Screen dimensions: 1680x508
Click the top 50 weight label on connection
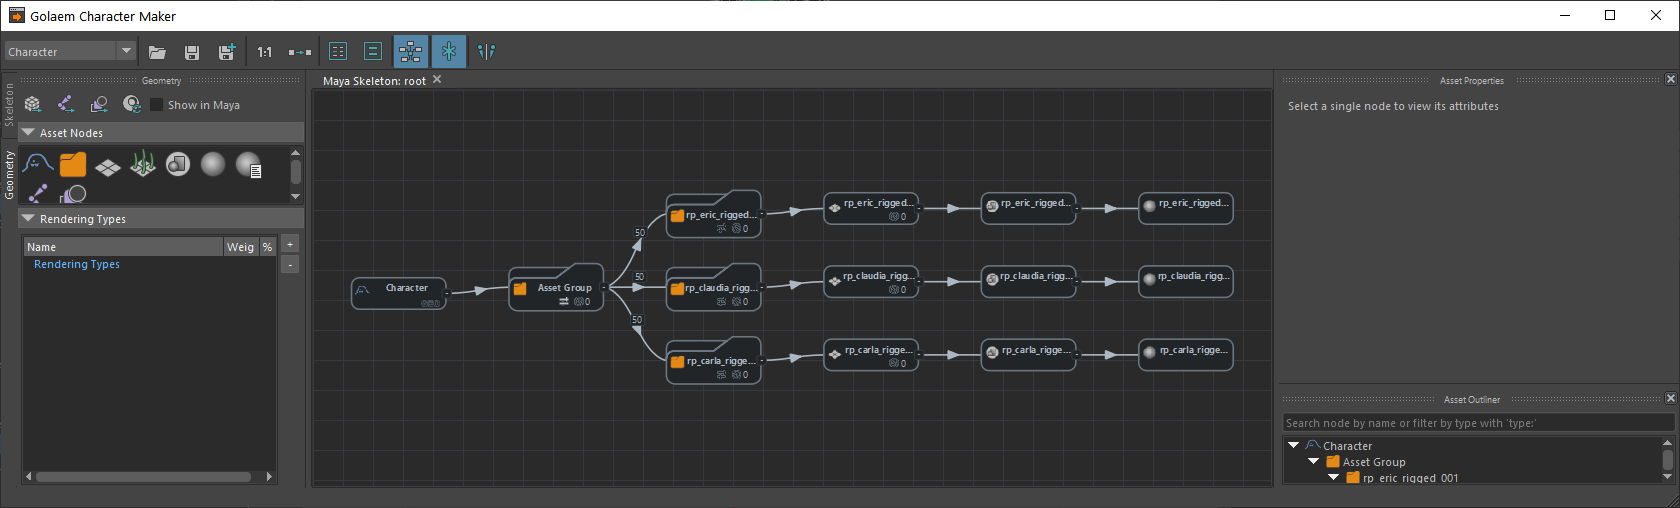640,233
